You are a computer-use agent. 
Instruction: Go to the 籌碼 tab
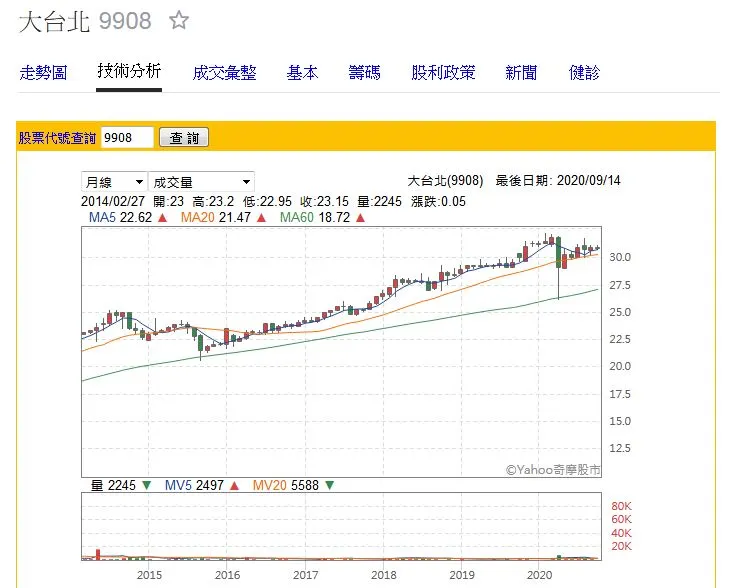[364, 73]
